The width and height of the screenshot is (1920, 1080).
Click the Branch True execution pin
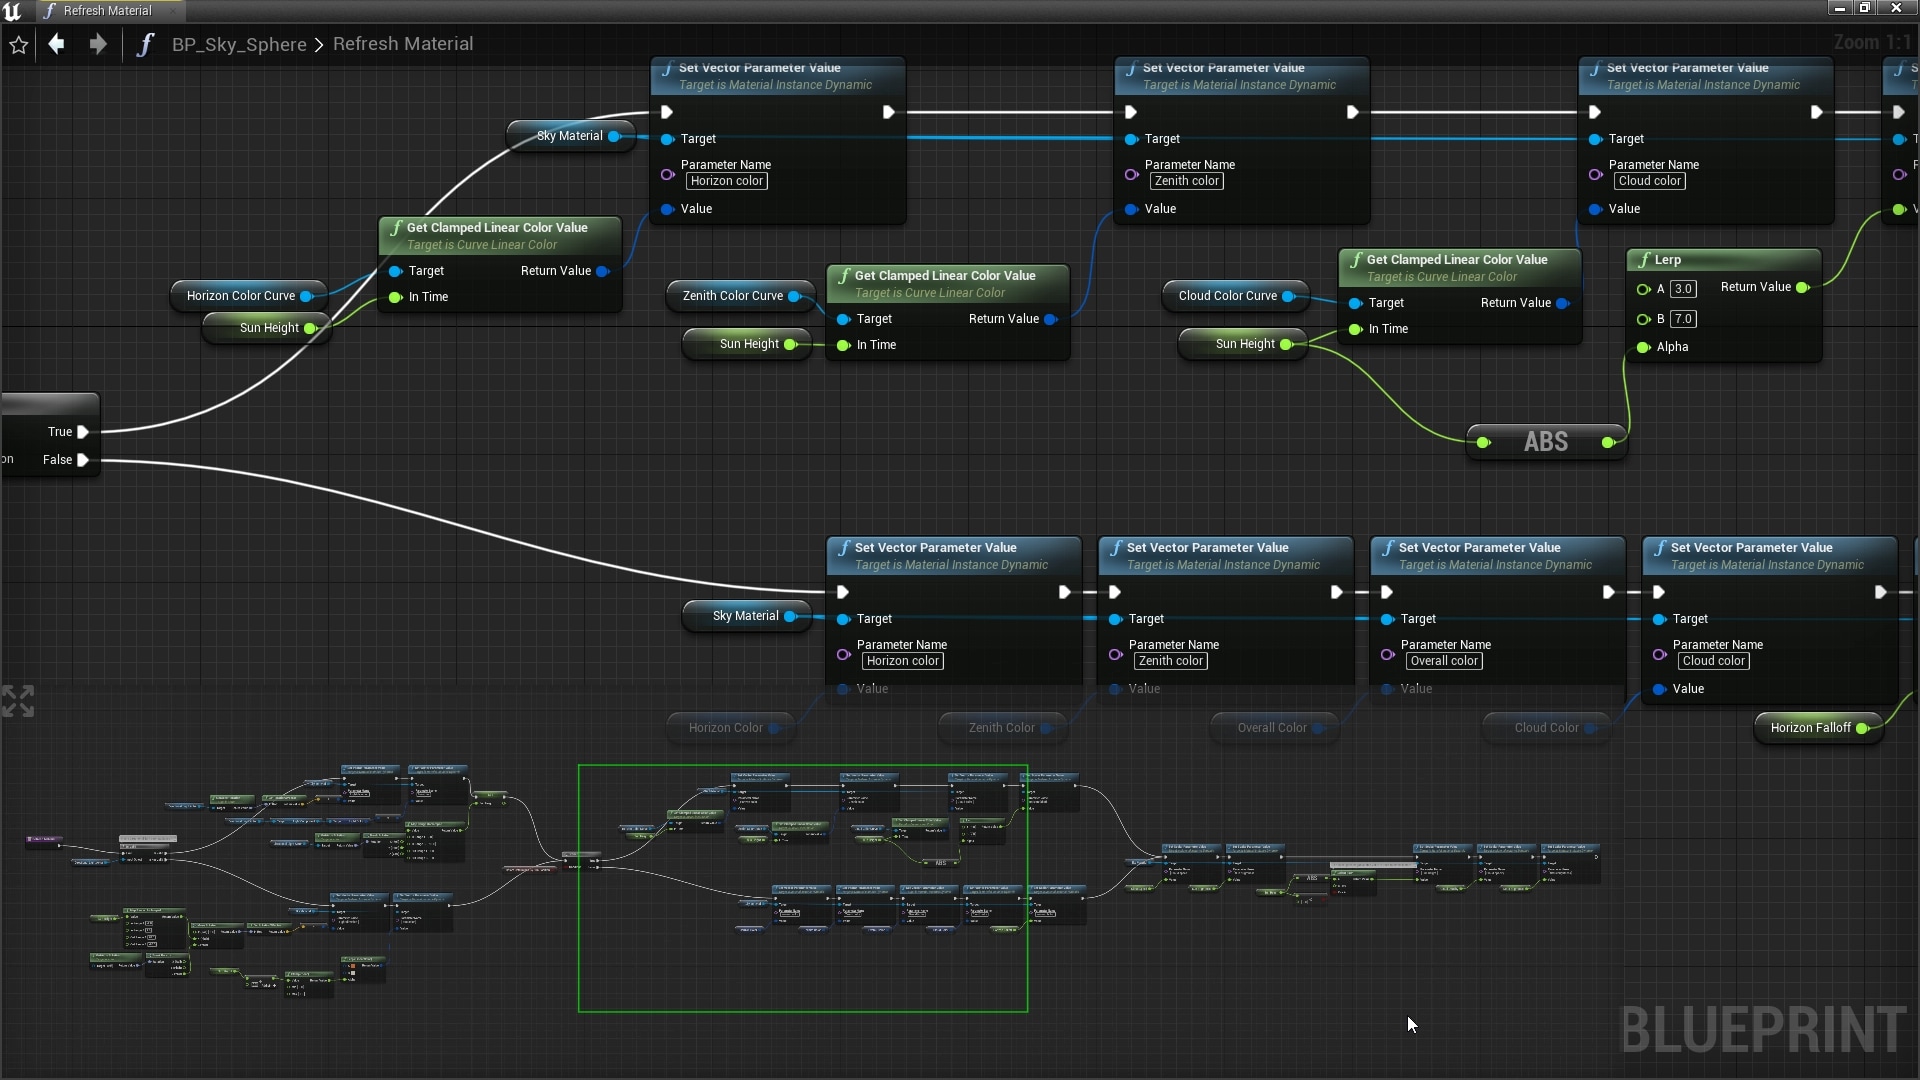point(84,432)
